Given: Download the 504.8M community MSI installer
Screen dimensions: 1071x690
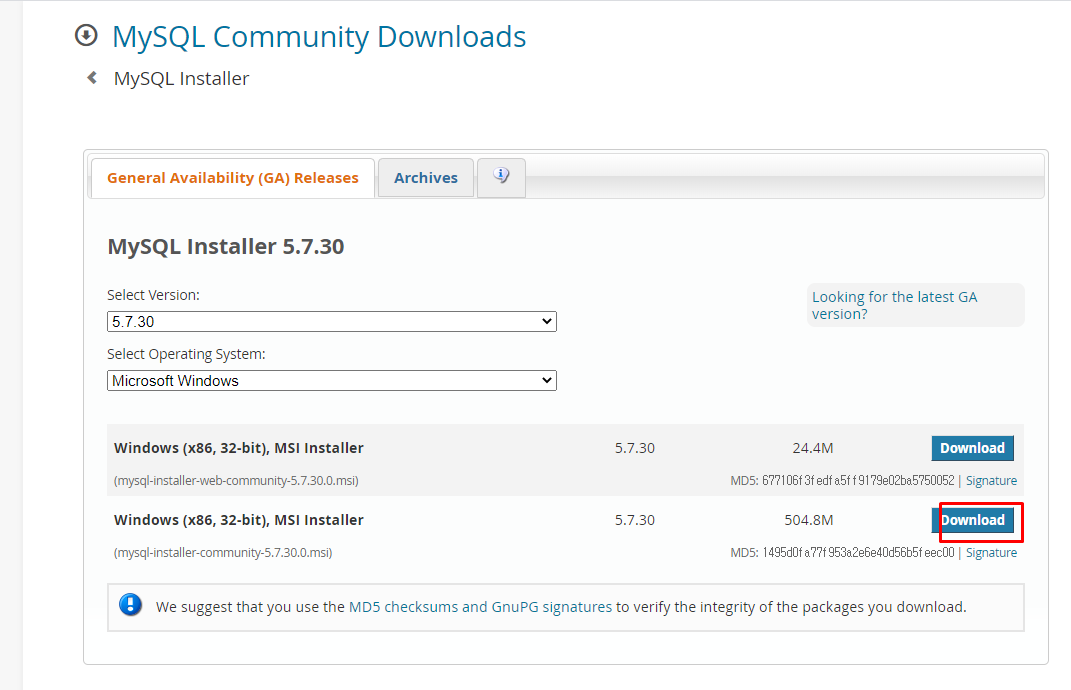Looking at the screenshot, I should 973,521.
